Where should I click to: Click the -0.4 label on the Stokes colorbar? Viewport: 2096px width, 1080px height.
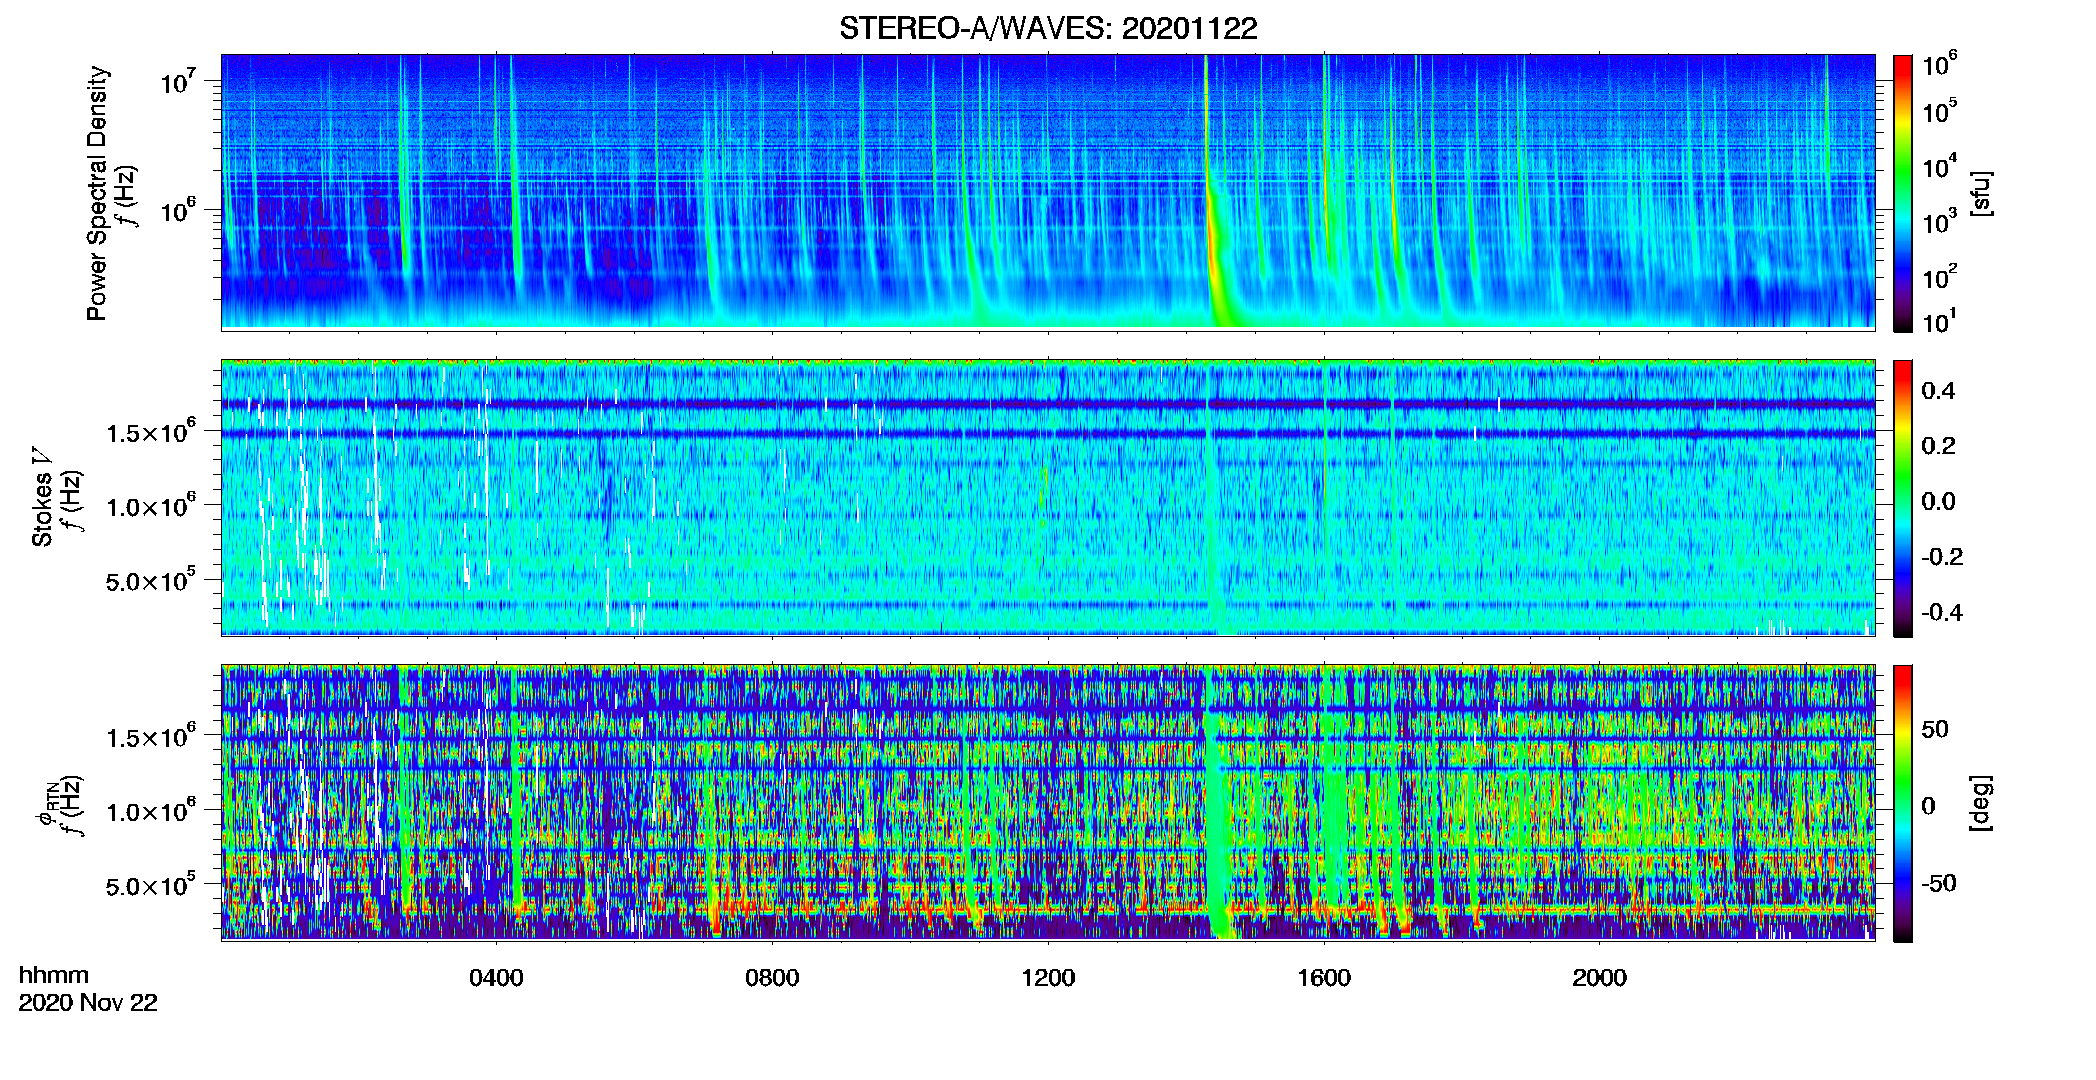click(x=1942, y=612)
